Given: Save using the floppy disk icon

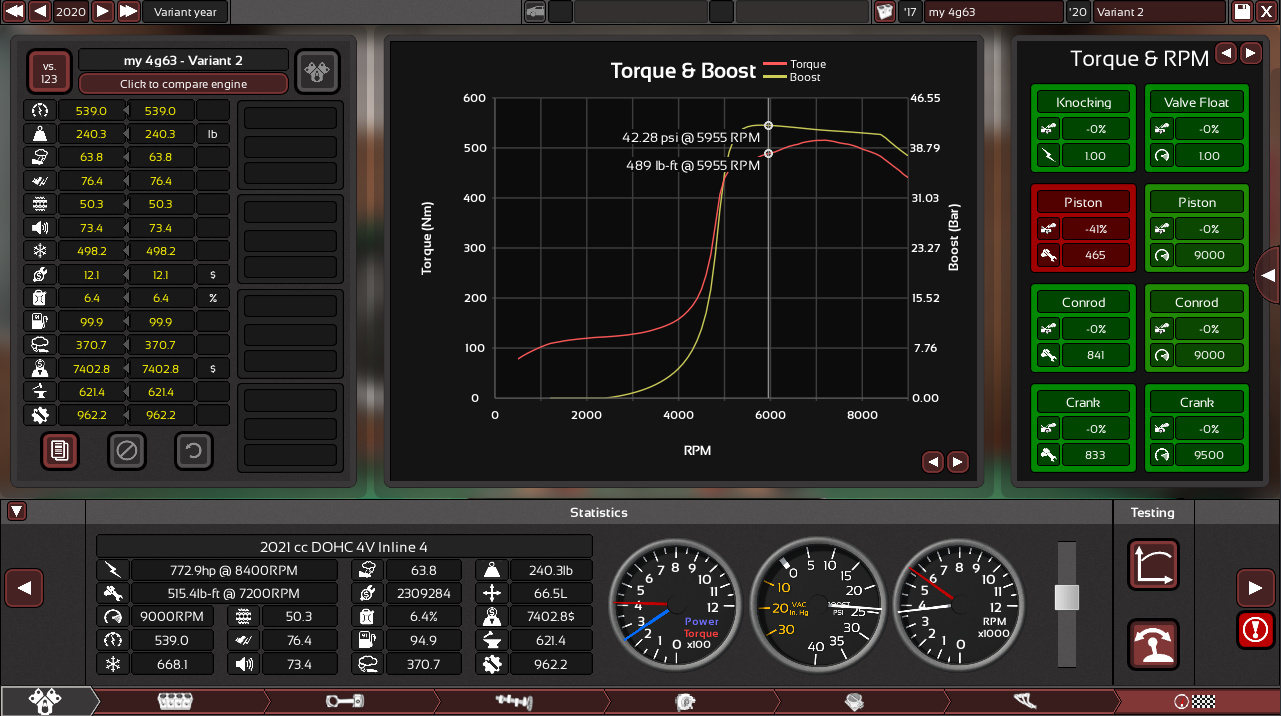Looking at the screenshot, I should pos(1242,12).
